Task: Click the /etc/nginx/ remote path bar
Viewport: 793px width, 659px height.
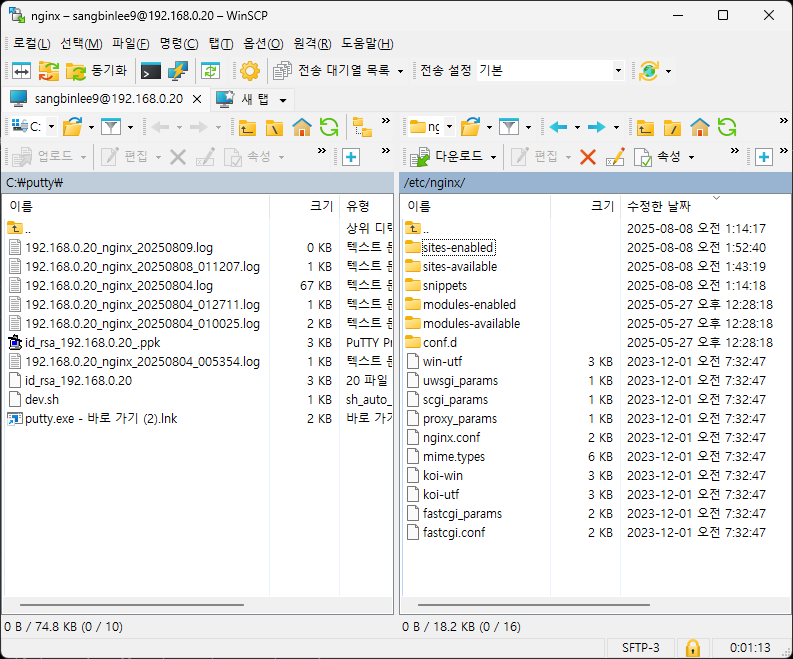Action: (595, 183)
